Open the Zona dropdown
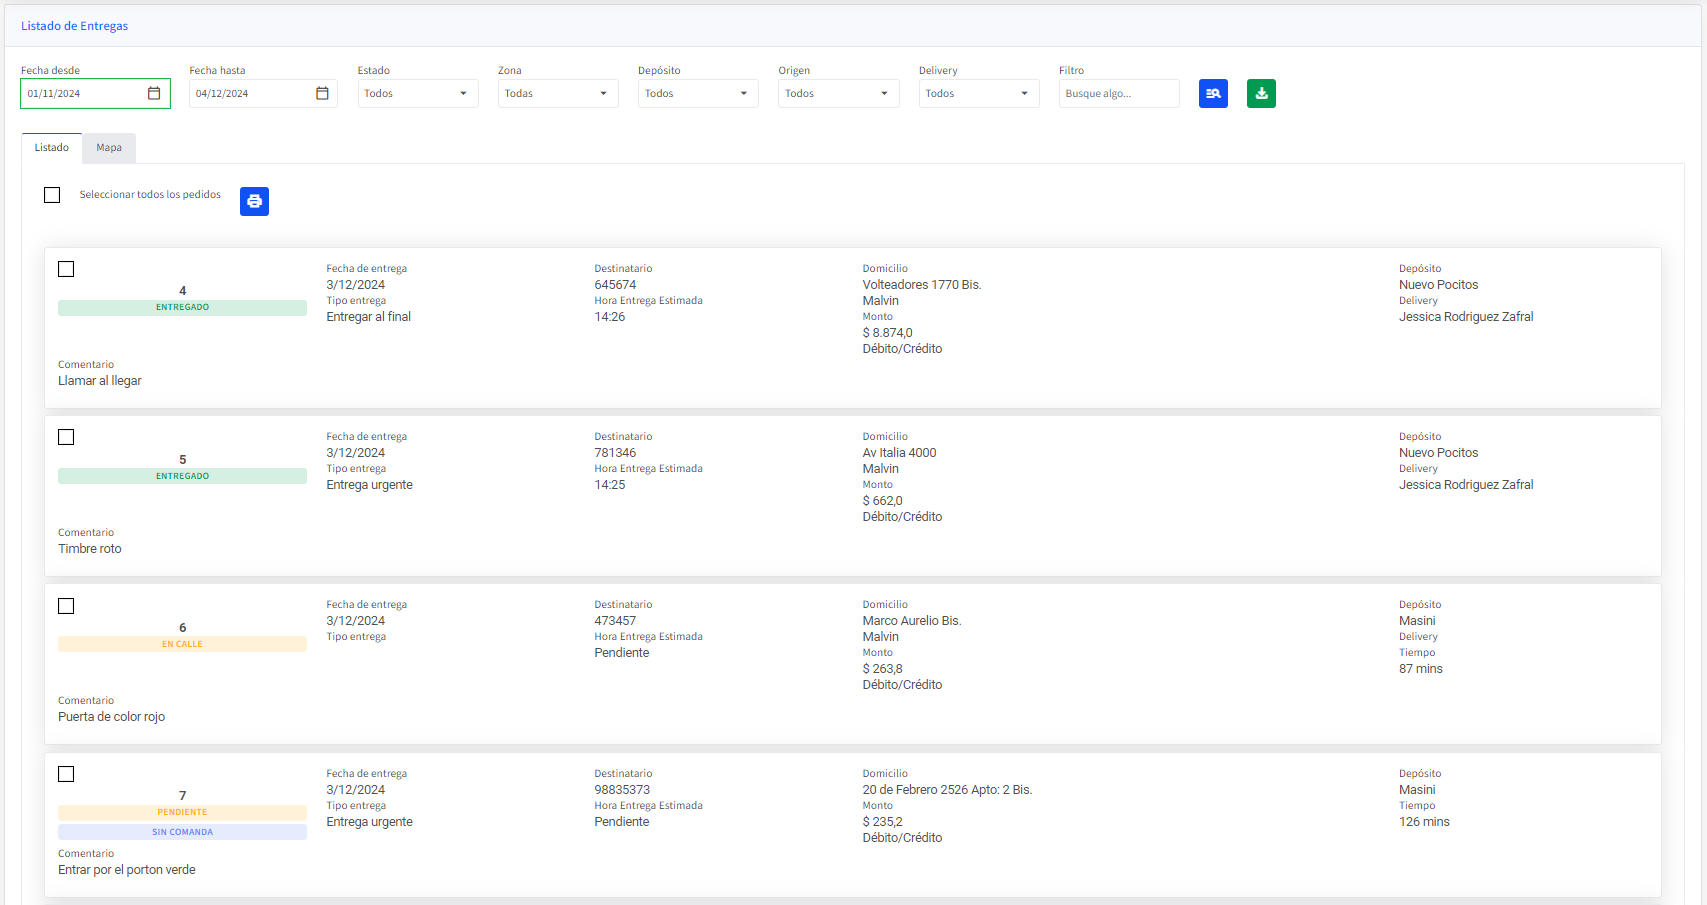Viewport: 1707px width, 905px height. 557,93
